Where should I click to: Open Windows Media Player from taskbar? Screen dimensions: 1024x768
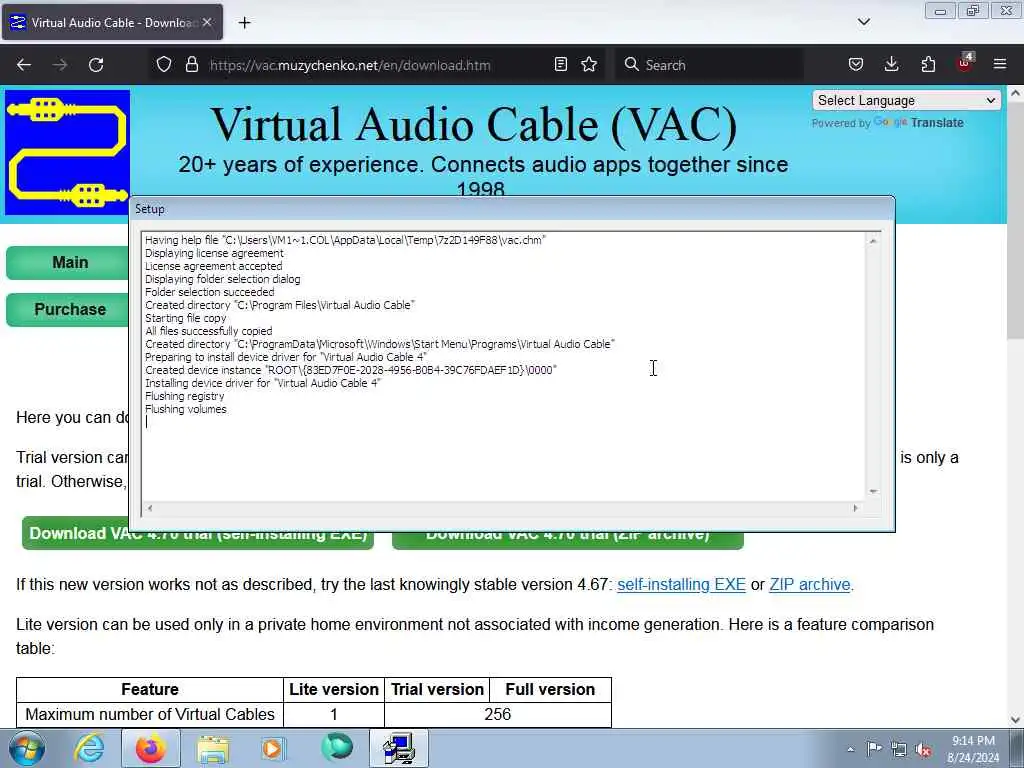click(274, 748)
